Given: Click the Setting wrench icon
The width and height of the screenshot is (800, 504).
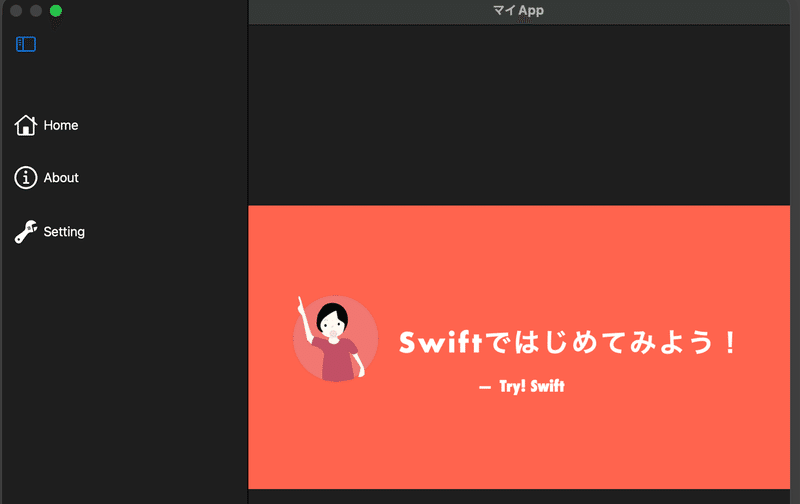Looking at the screenshot, I should point(26,232).
